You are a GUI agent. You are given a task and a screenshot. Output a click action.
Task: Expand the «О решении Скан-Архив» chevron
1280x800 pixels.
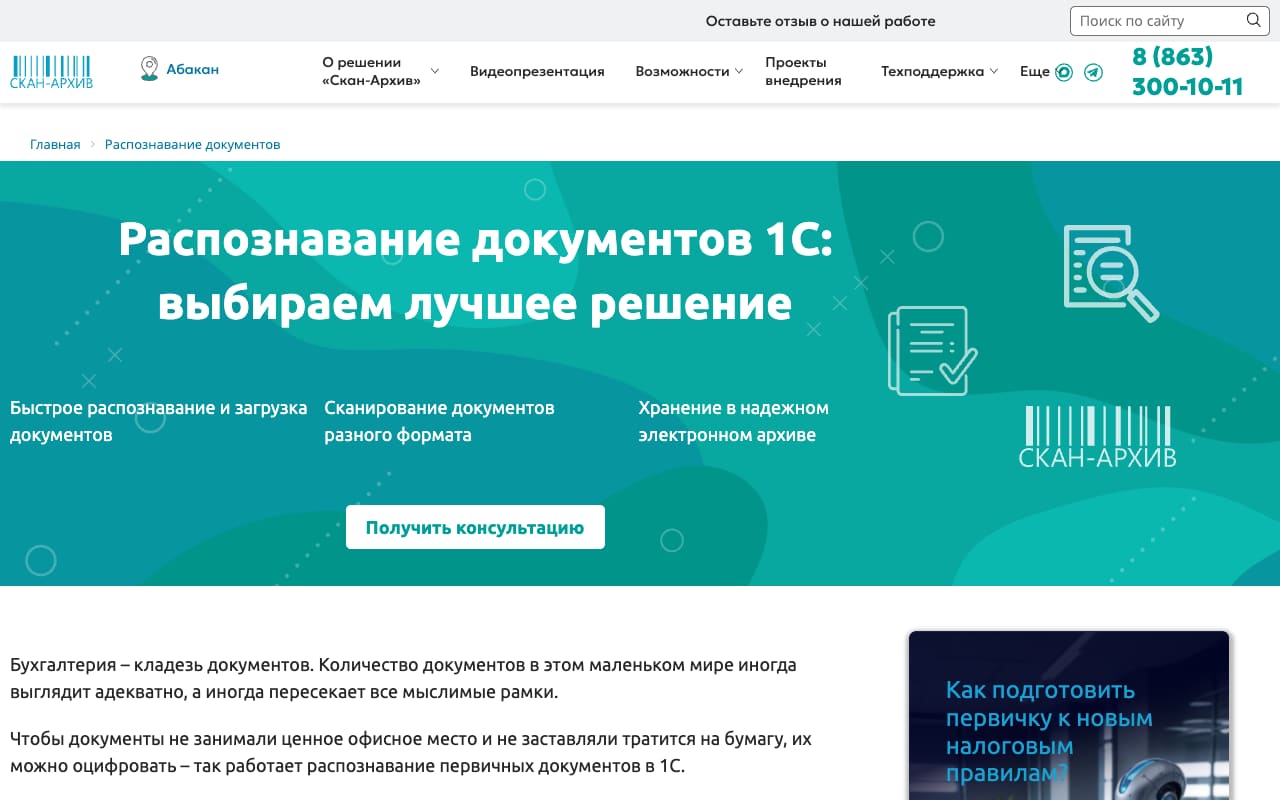[x=435, y=71]
